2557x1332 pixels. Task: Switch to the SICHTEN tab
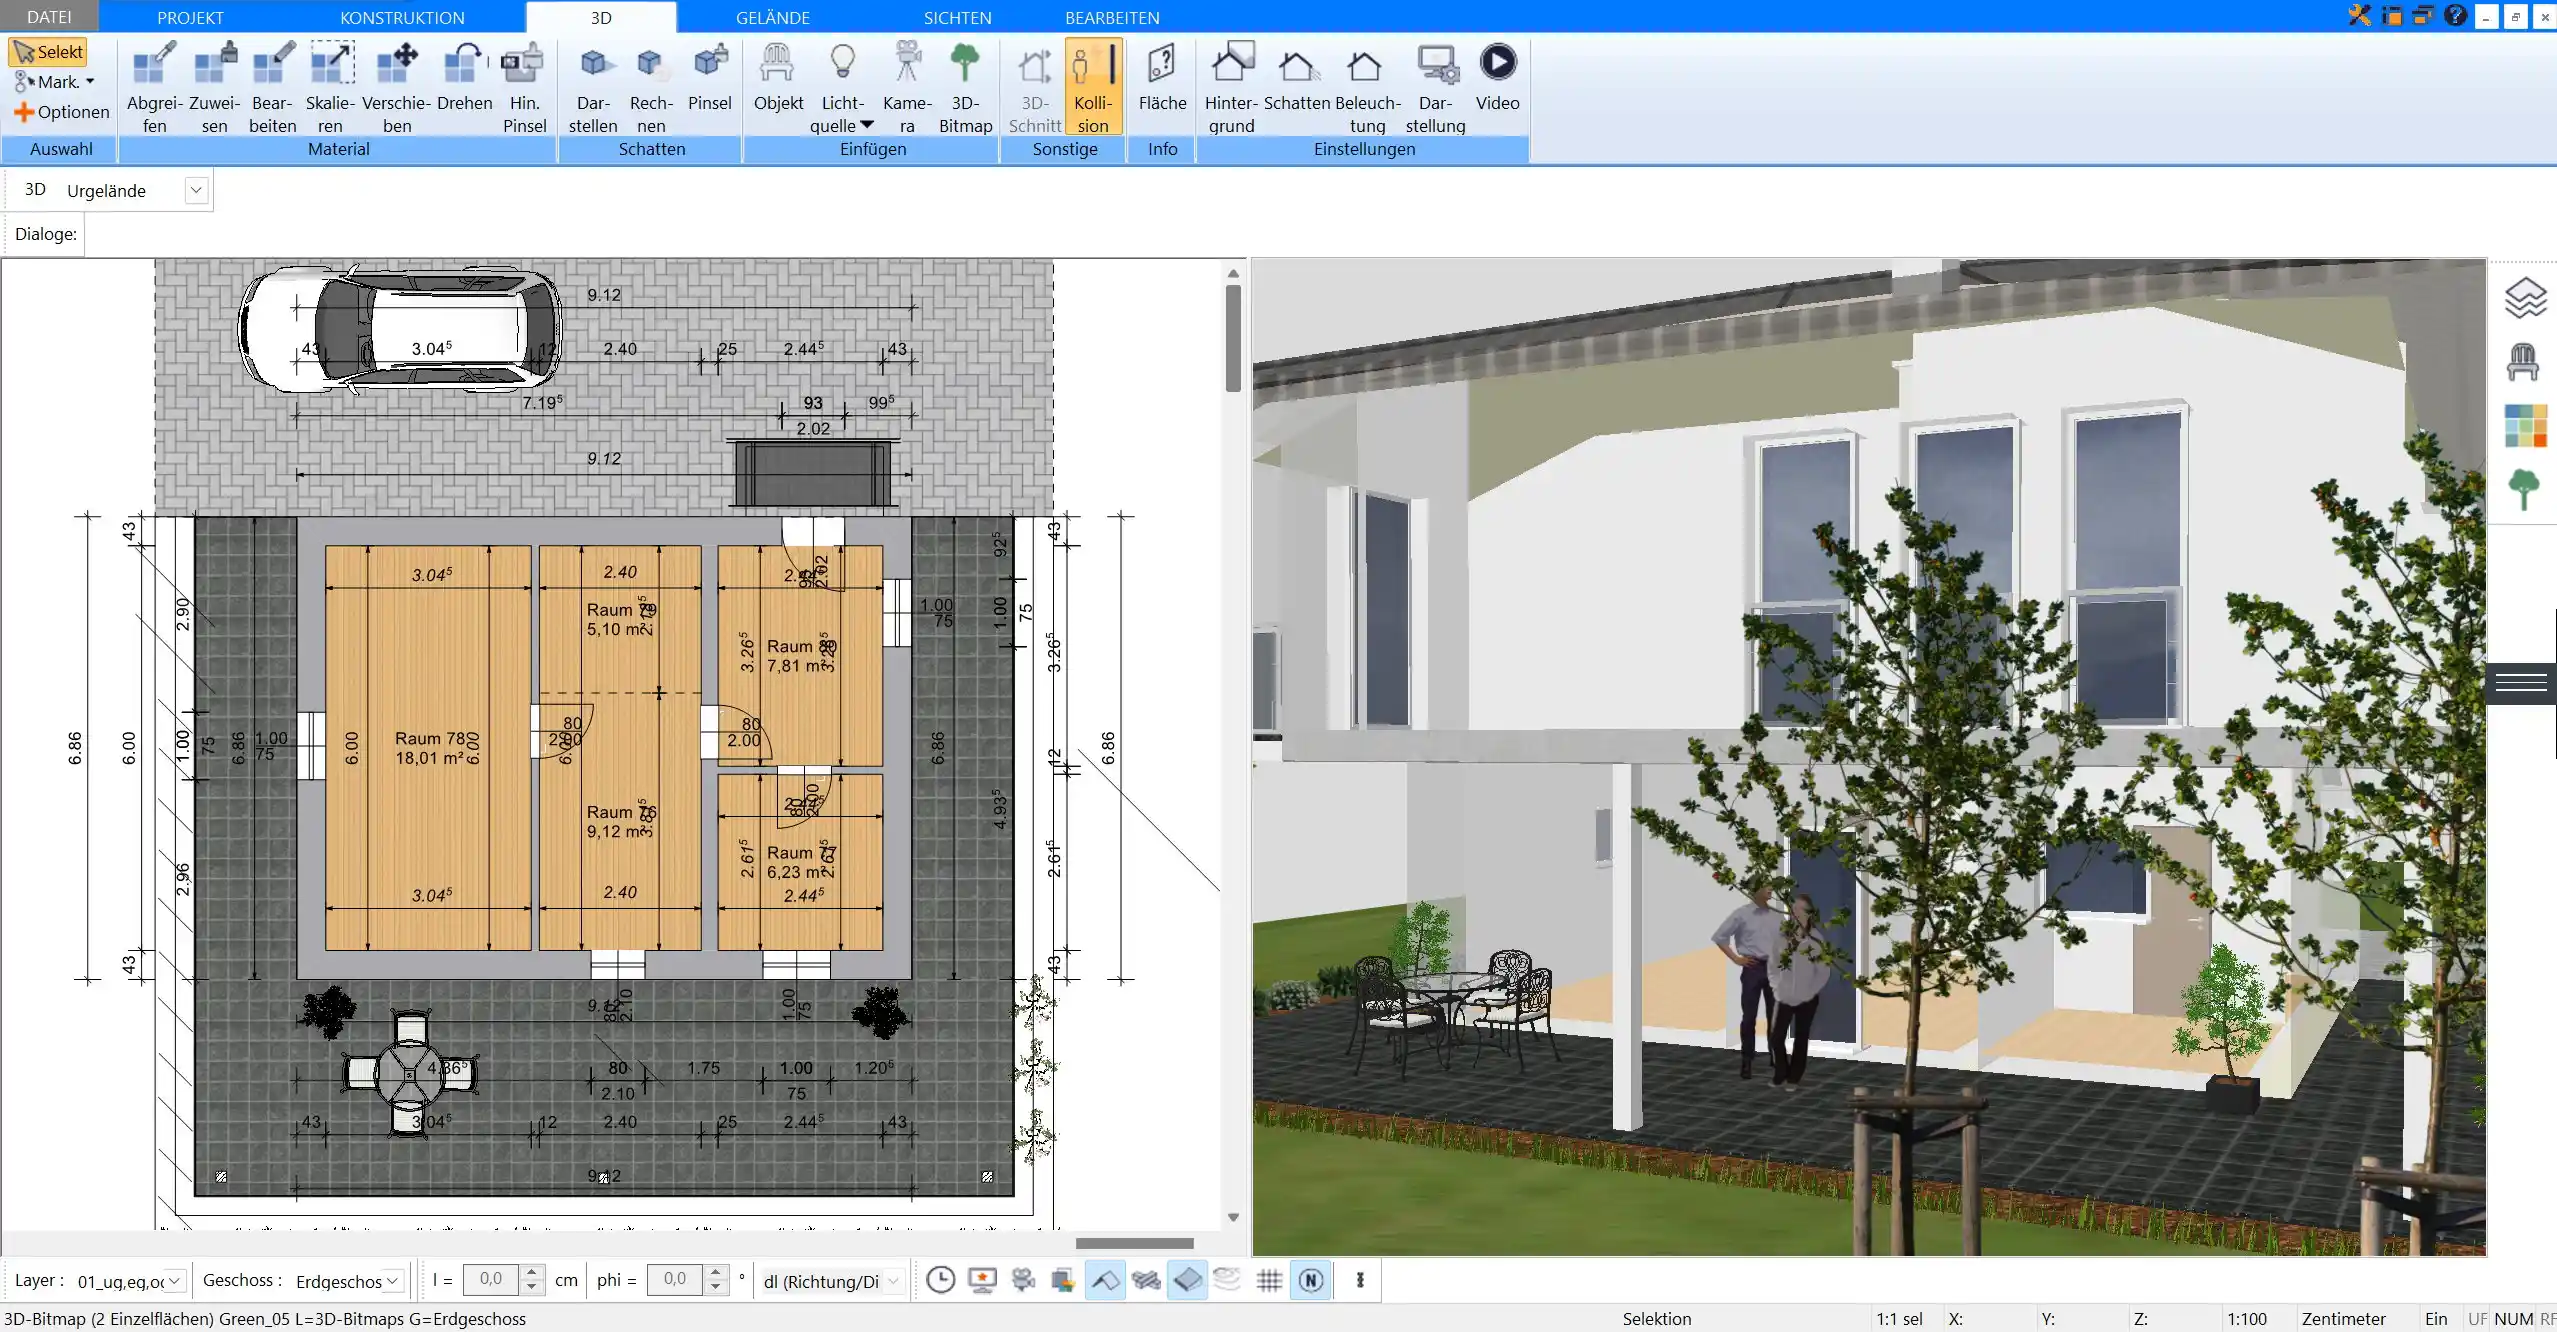[x=957, y=17]
